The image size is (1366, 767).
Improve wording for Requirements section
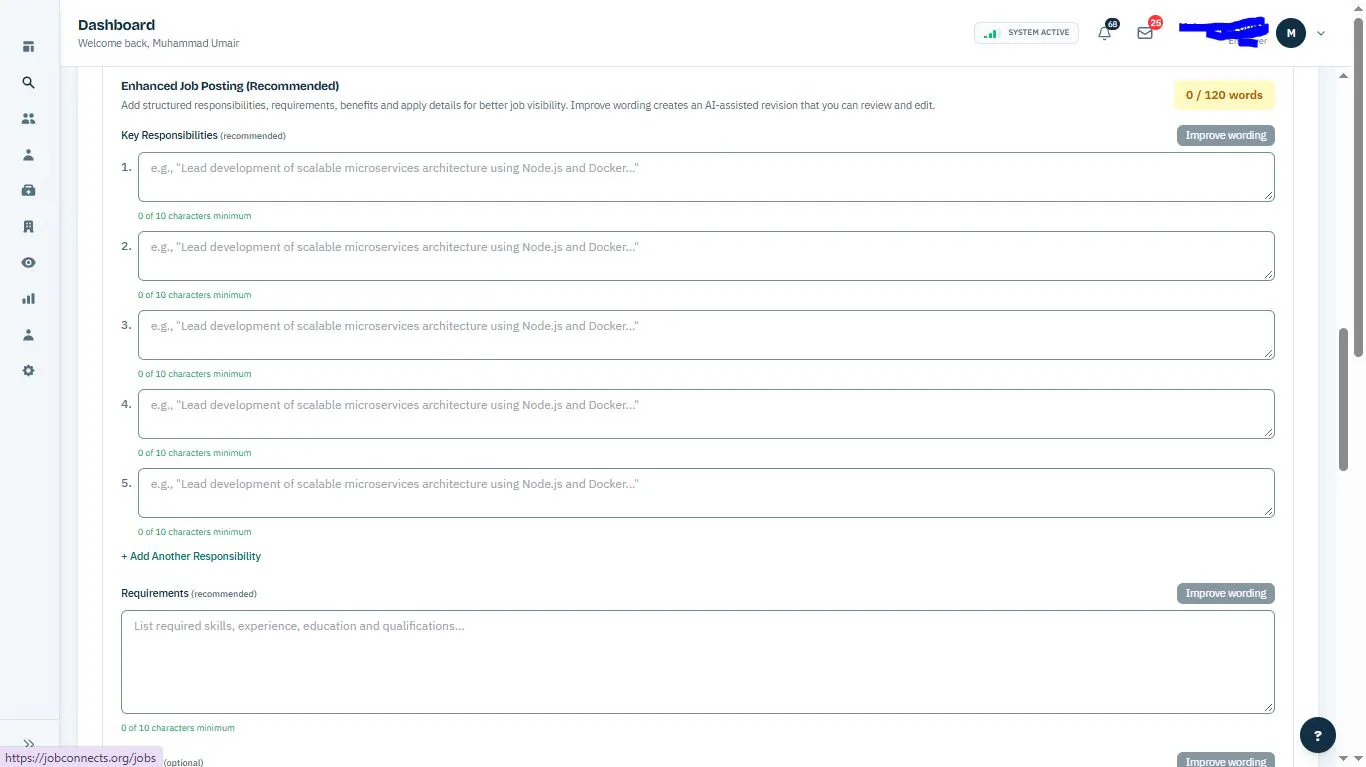[1226, 593]
